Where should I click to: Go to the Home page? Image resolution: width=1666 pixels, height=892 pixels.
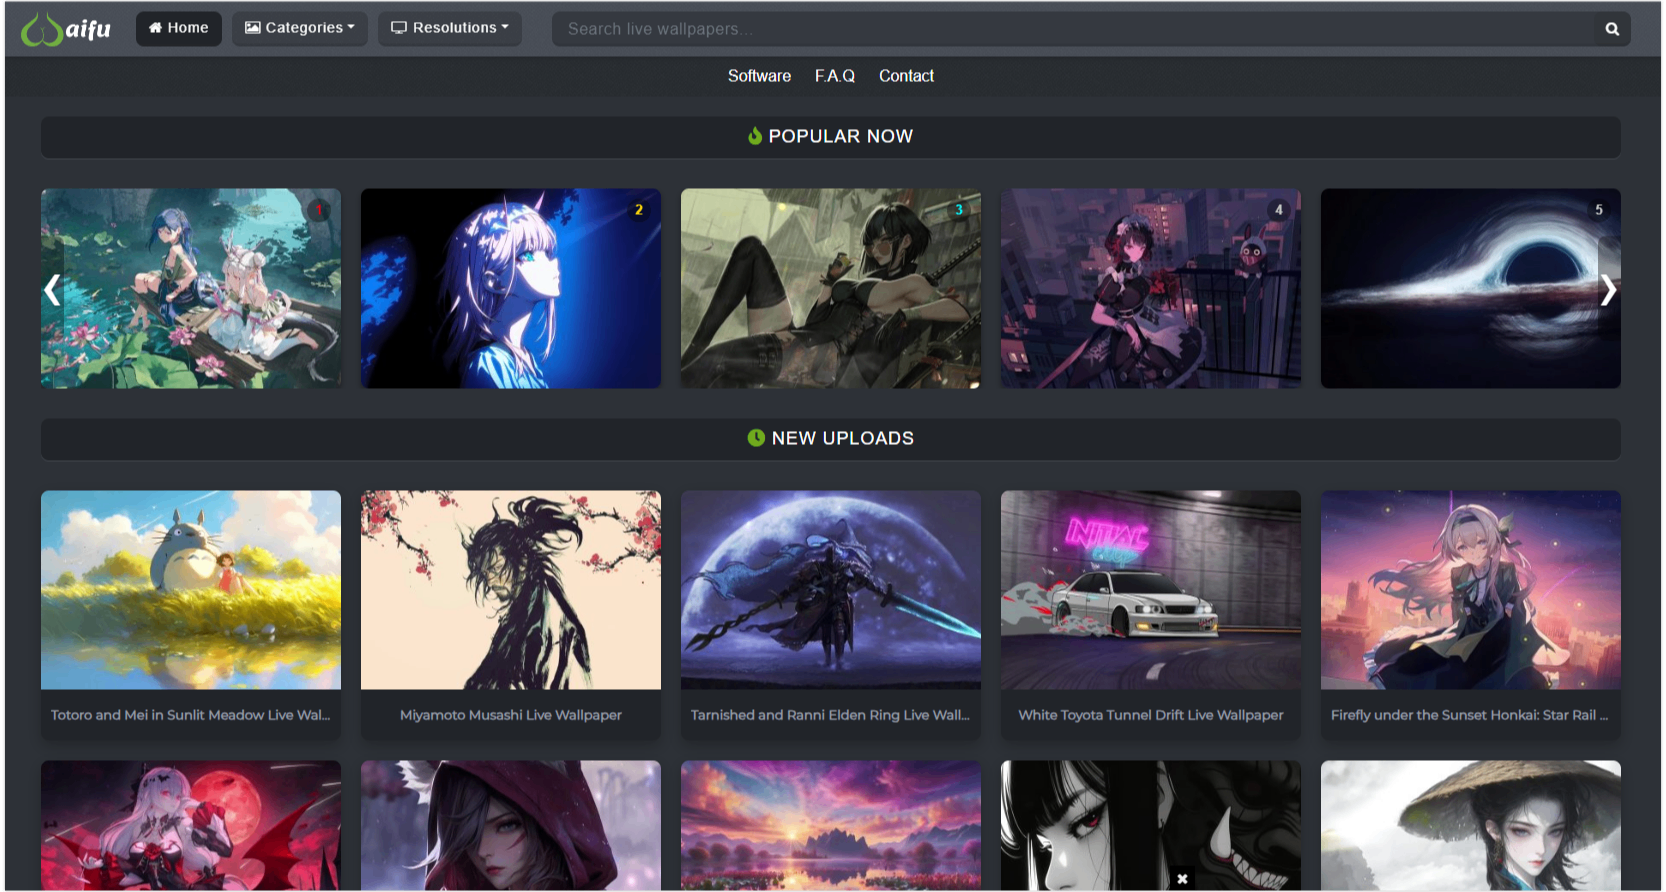pyautogui.click(x=179, y=28)
